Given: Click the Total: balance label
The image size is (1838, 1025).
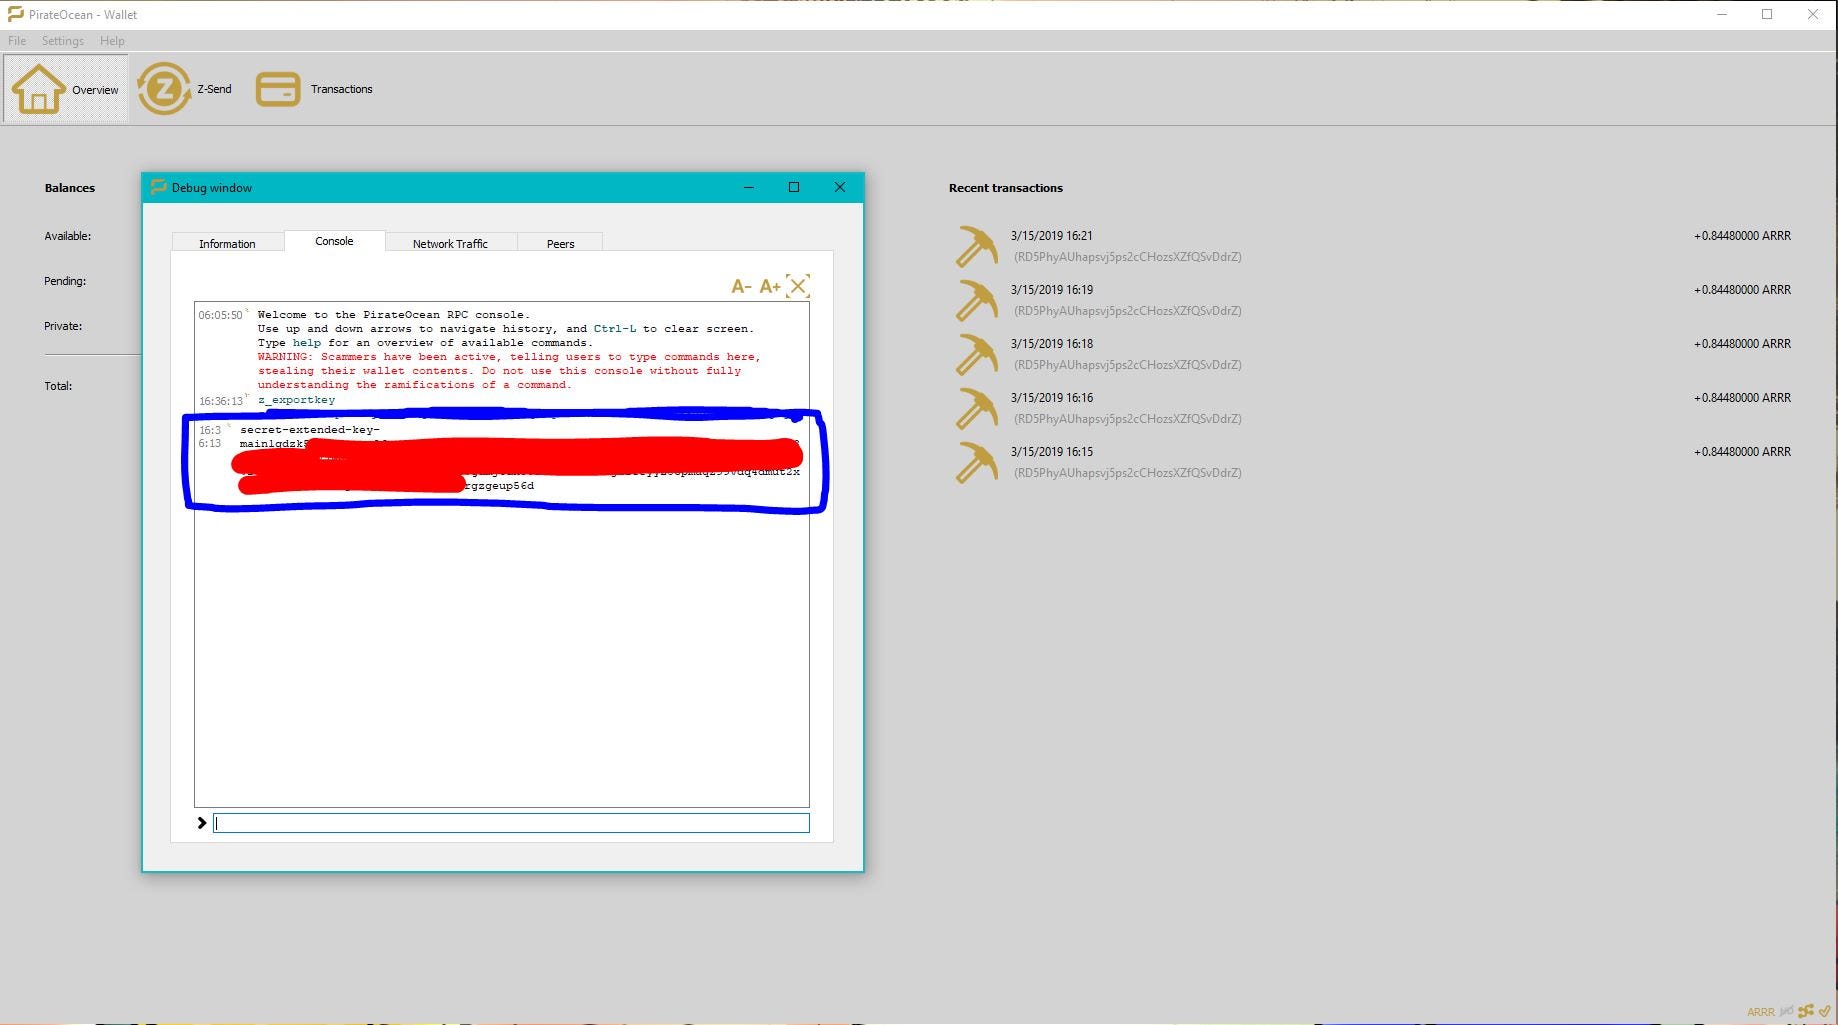Looking at the screenshot, I should [x=58, y=386].
